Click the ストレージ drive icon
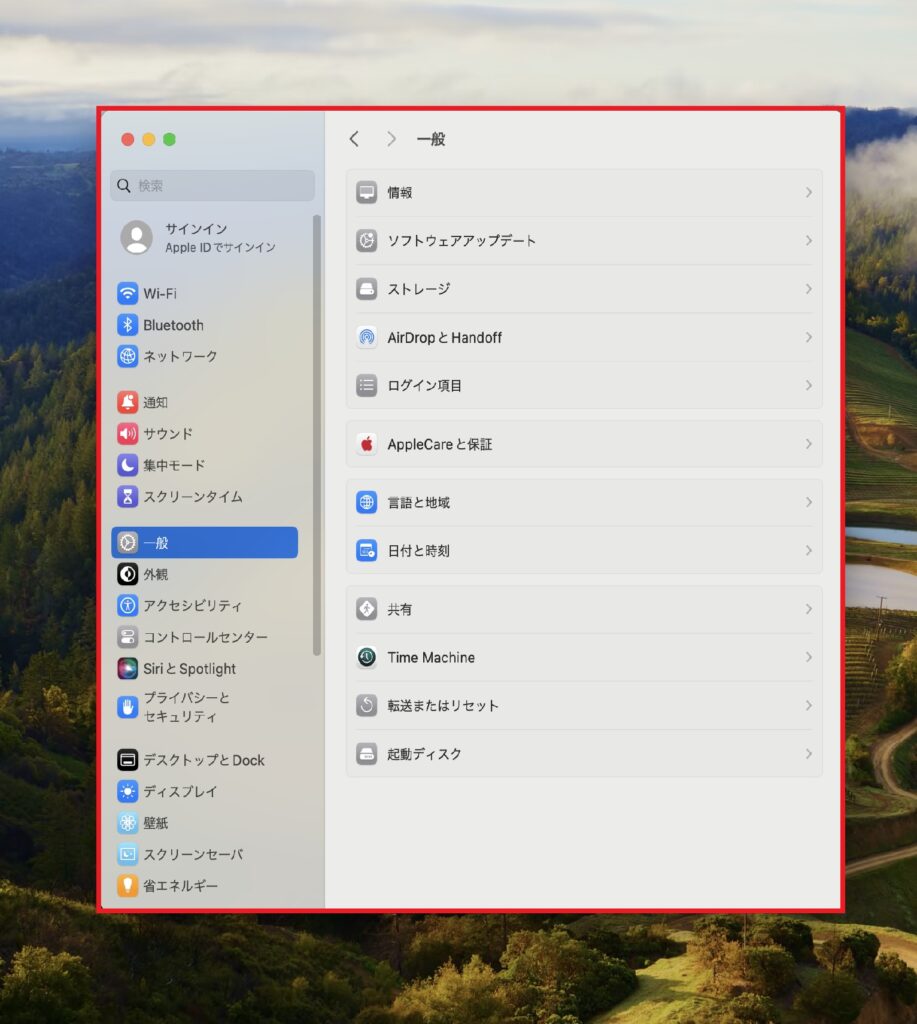Image resolution: width=917 pixels, height=1024 pixels. point(366,289)
